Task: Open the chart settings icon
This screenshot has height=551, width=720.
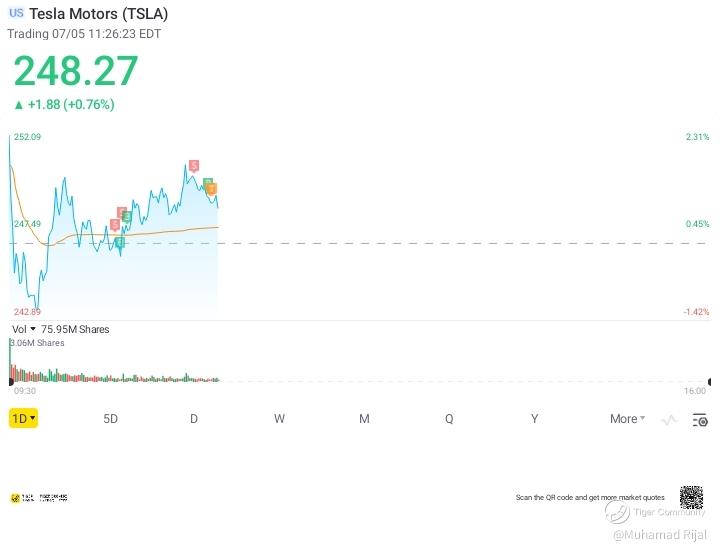Action: tap(699, 419)
